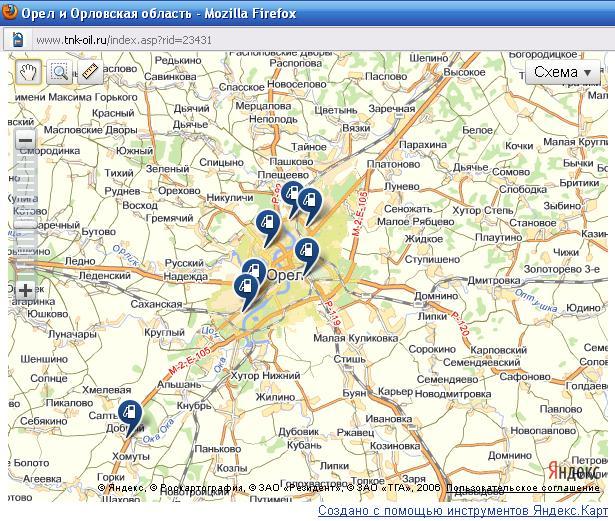
Task: Open the Схема map type dropdown
Action: pyautogui.click(x=565, y=72)
